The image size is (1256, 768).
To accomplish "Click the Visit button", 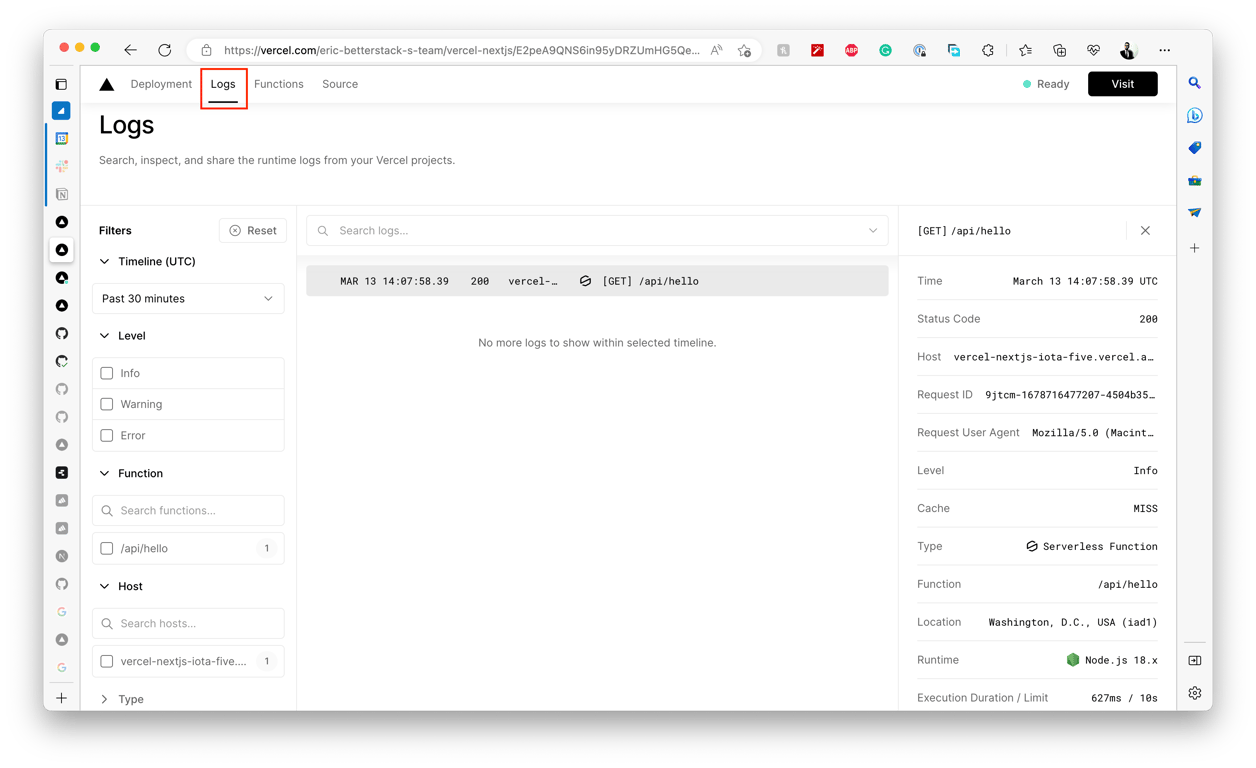I will pos(1123,84).
